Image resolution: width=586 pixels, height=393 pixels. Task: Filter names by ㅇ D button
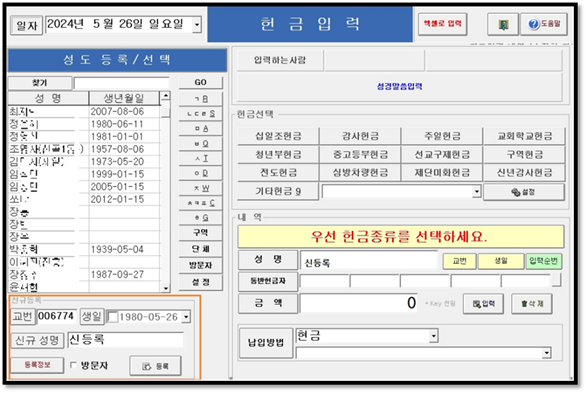tap(200, 173)
